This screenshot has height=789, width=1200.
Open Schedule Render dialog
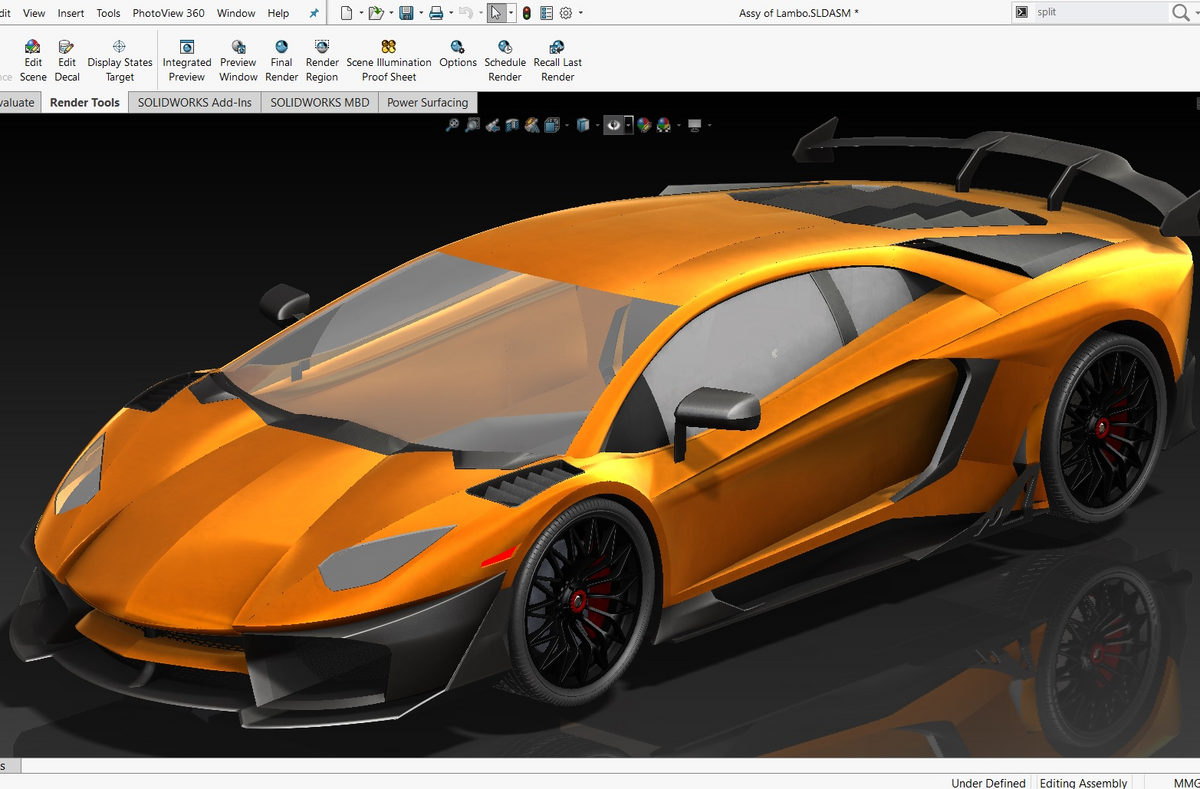(505, 61)
